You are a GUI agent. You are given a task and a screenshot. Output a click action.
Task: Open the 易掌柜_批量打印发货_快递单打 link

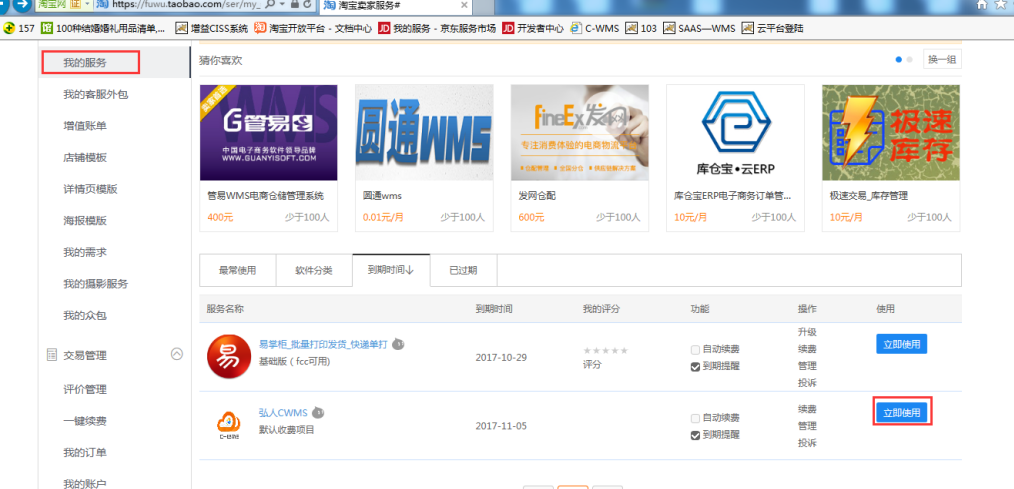tap(323, 344)
